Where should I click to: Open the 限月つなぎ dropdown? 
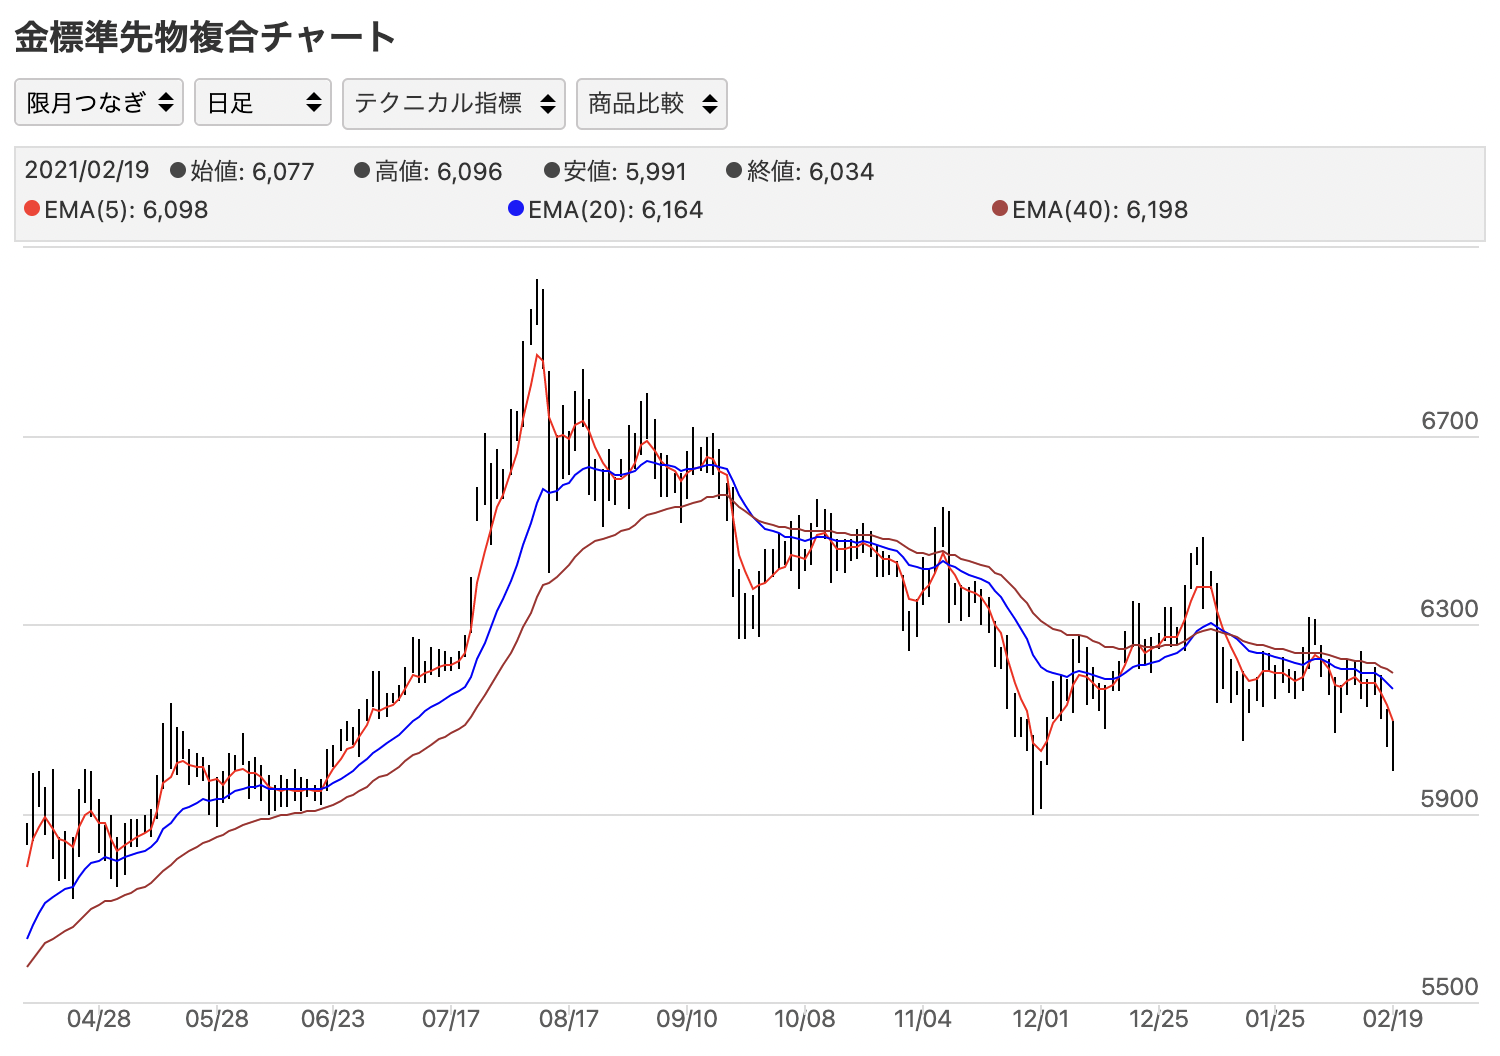coord(99,103)
